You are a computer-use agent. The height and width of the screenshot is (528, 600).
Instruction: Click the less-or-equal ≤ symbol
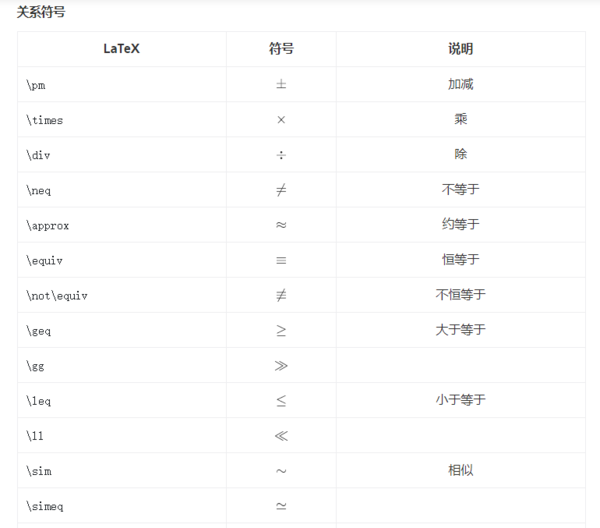coord(281,400)
